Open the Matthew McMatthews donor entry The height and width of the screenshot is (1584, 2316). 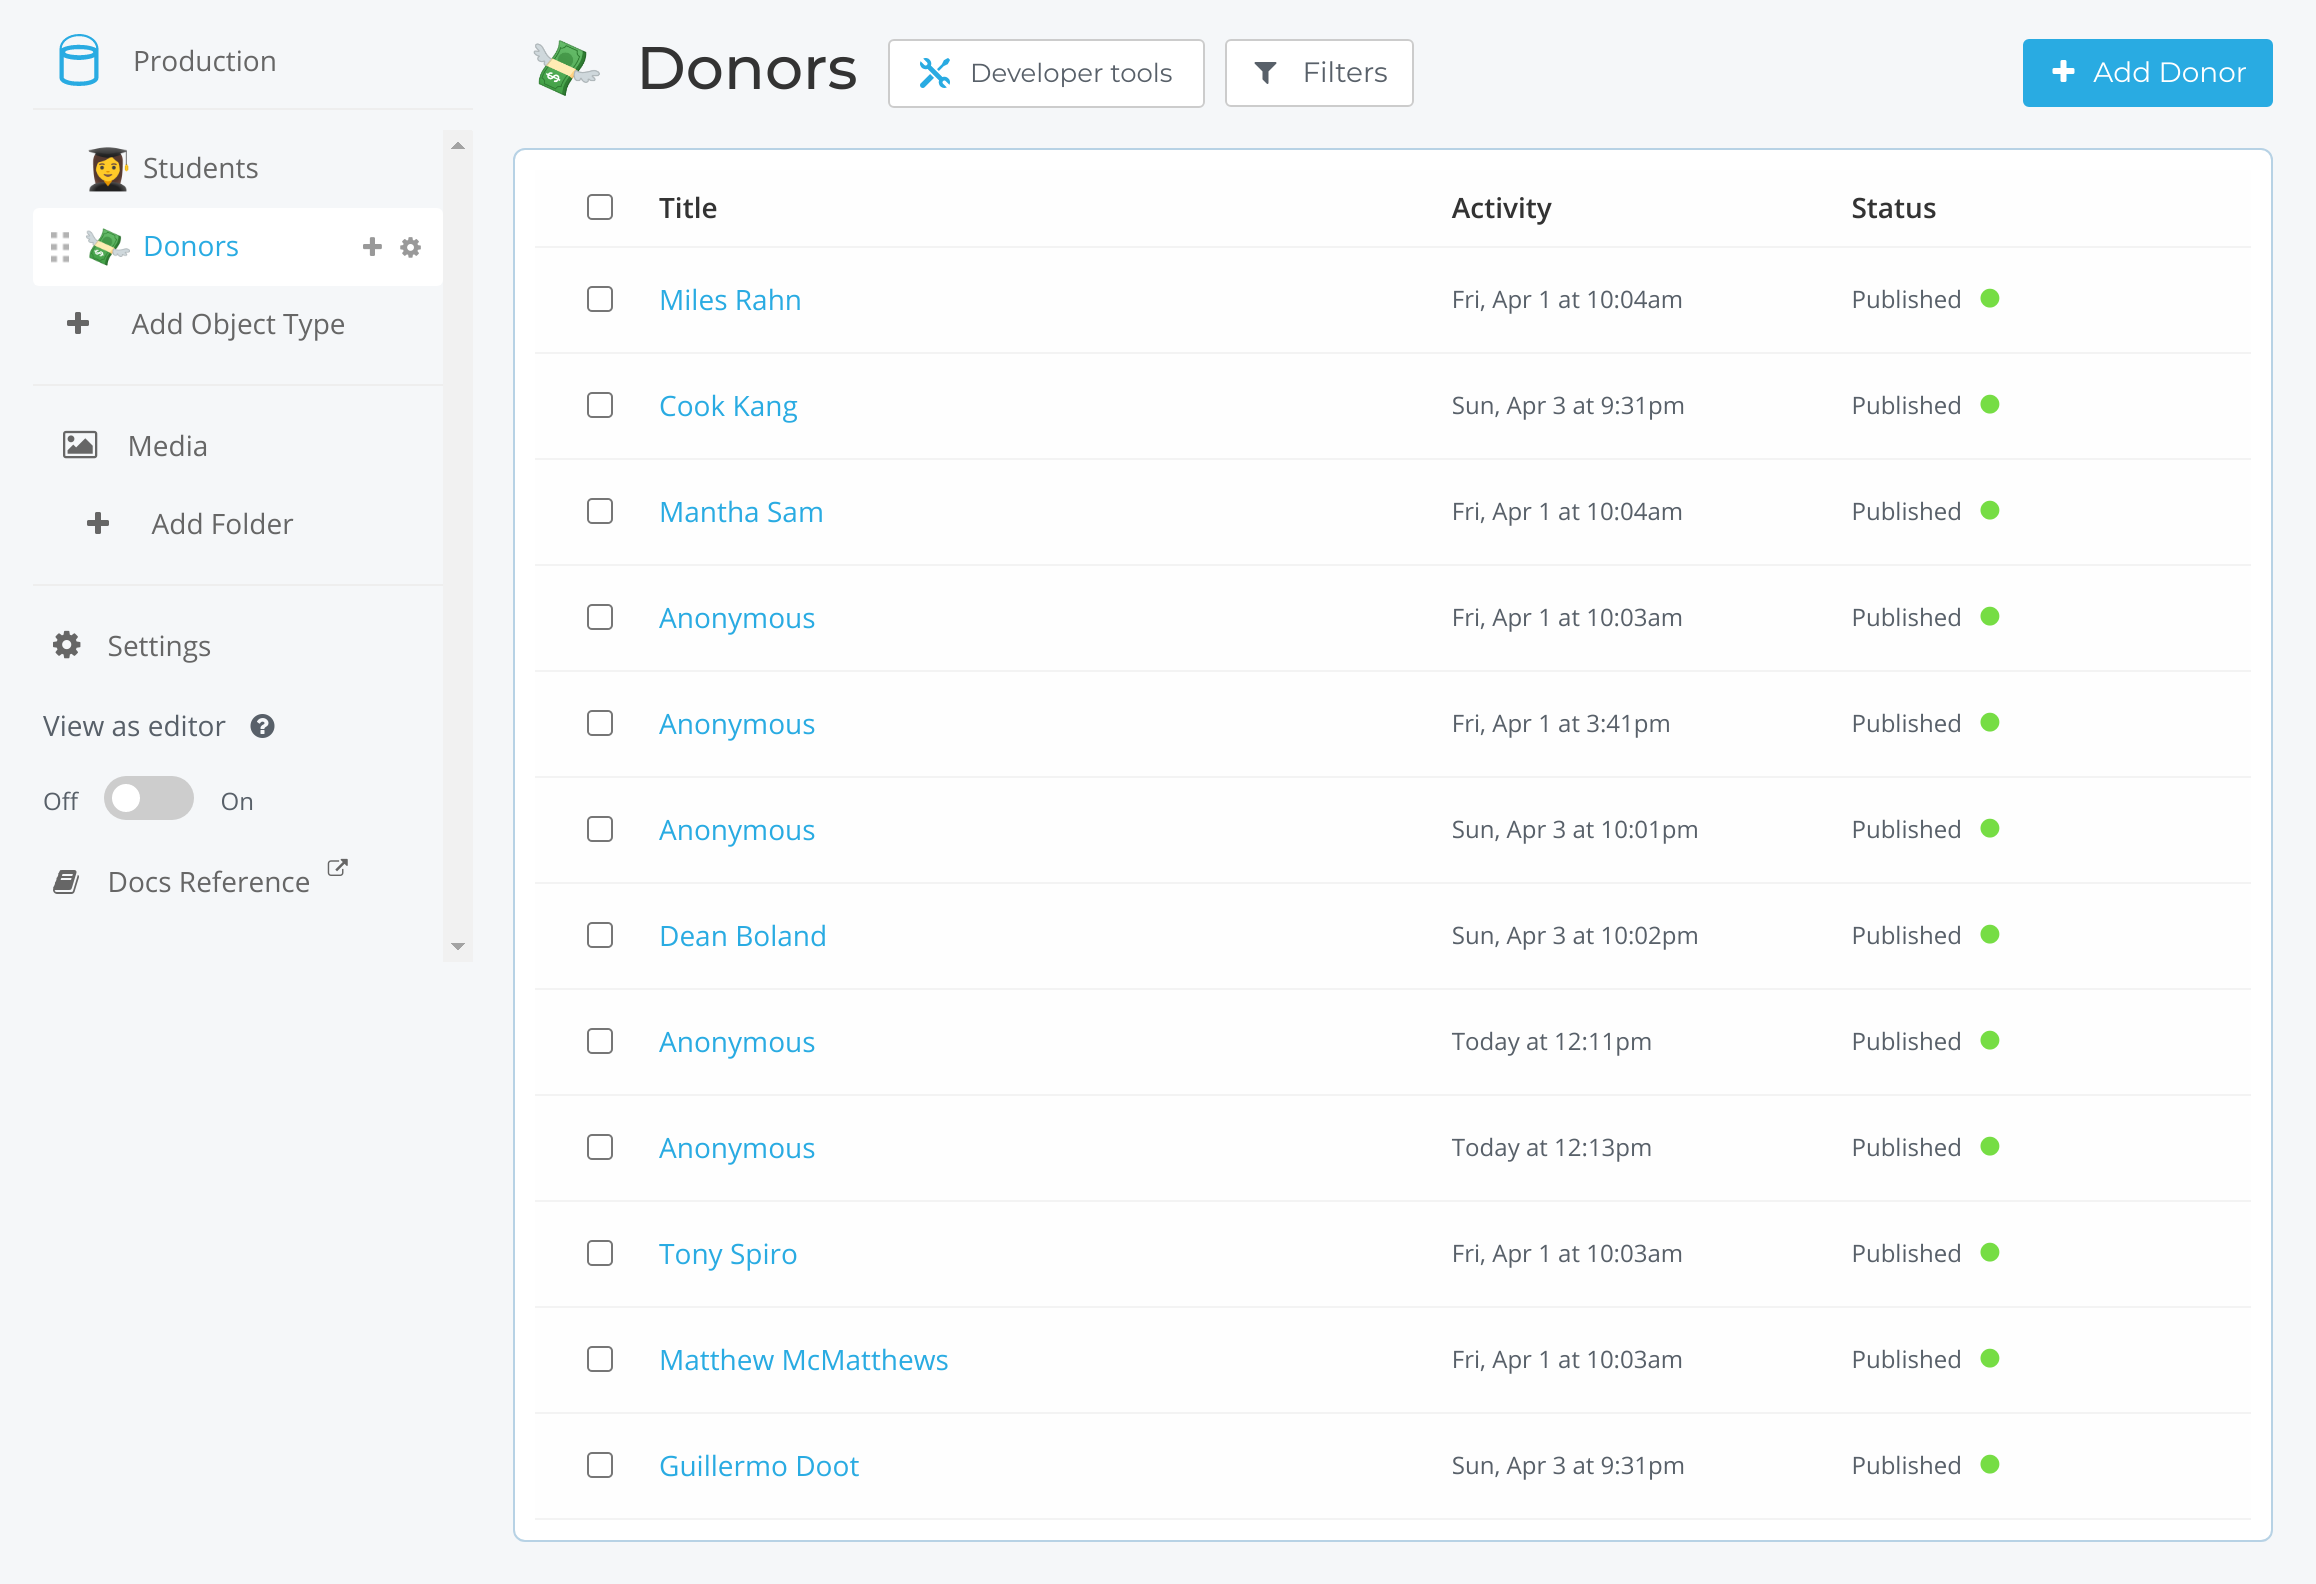(804, 1360)
